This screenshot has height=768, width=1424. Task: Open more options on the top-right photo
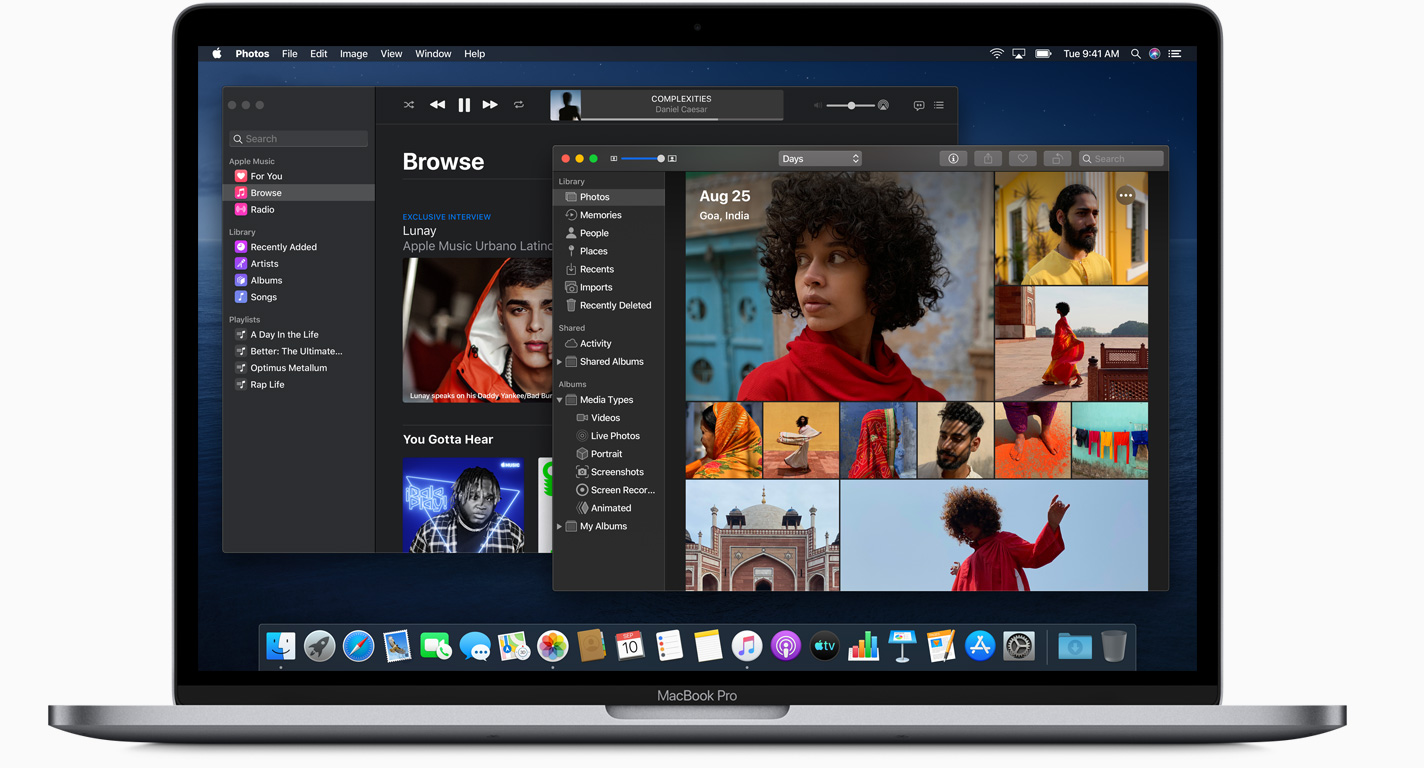point(1126,196)
